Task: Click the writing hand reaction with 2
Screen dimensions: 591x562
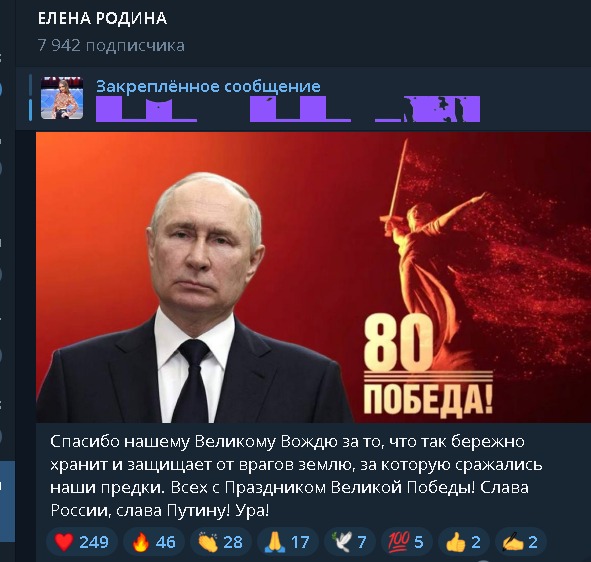Action: [x=521, y=542]
